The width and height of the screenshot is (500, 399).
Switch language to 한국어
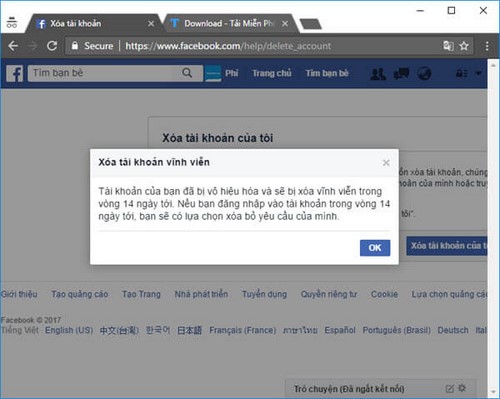tap(158, 330)
